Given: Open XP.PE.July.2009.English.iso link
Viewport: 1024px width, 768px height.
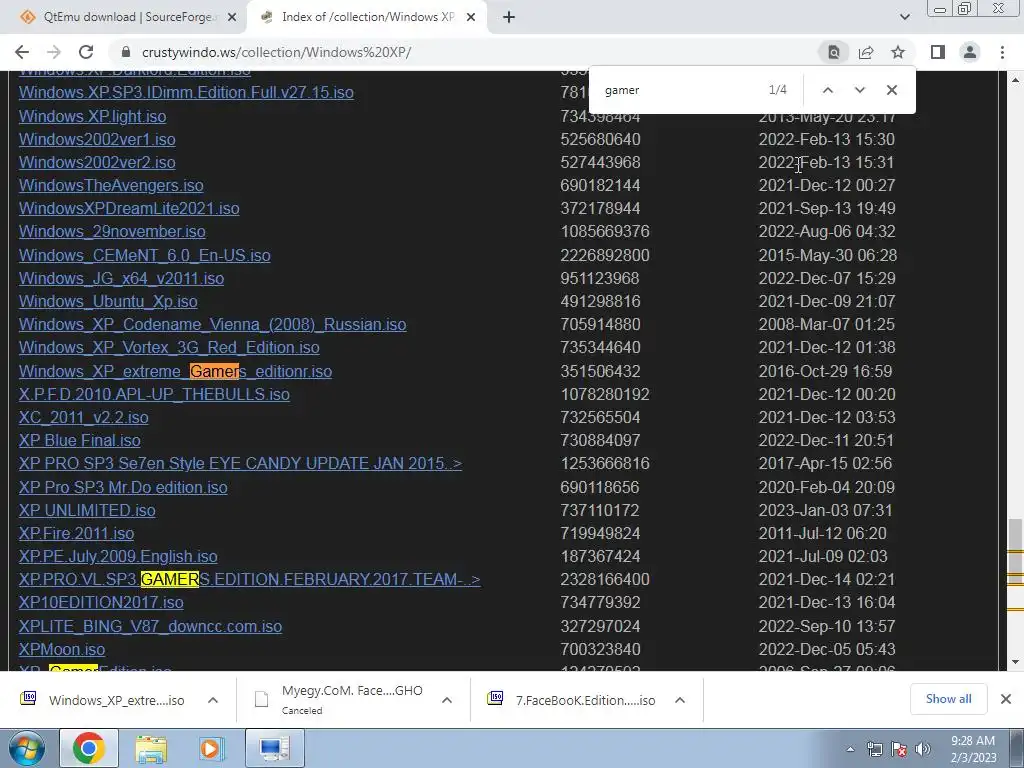Looking at the screenshot, I should click(x=118, y=556).
